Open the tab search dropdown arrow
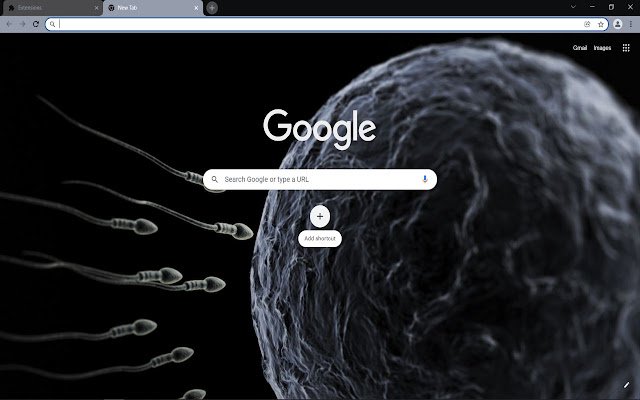 pos(573,7)
